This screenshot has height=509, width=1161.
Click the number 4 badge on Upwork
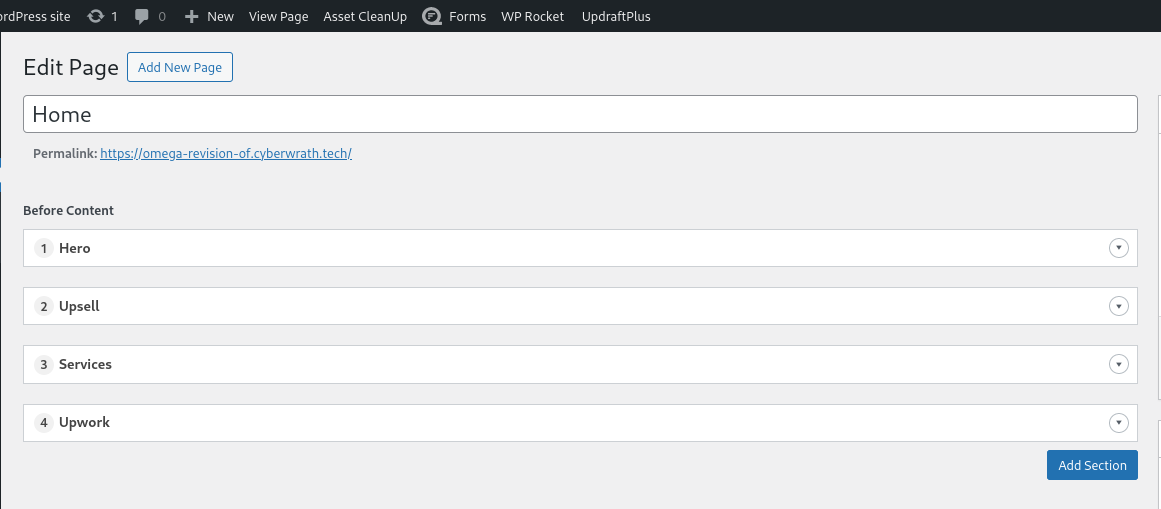coord(43,423)
